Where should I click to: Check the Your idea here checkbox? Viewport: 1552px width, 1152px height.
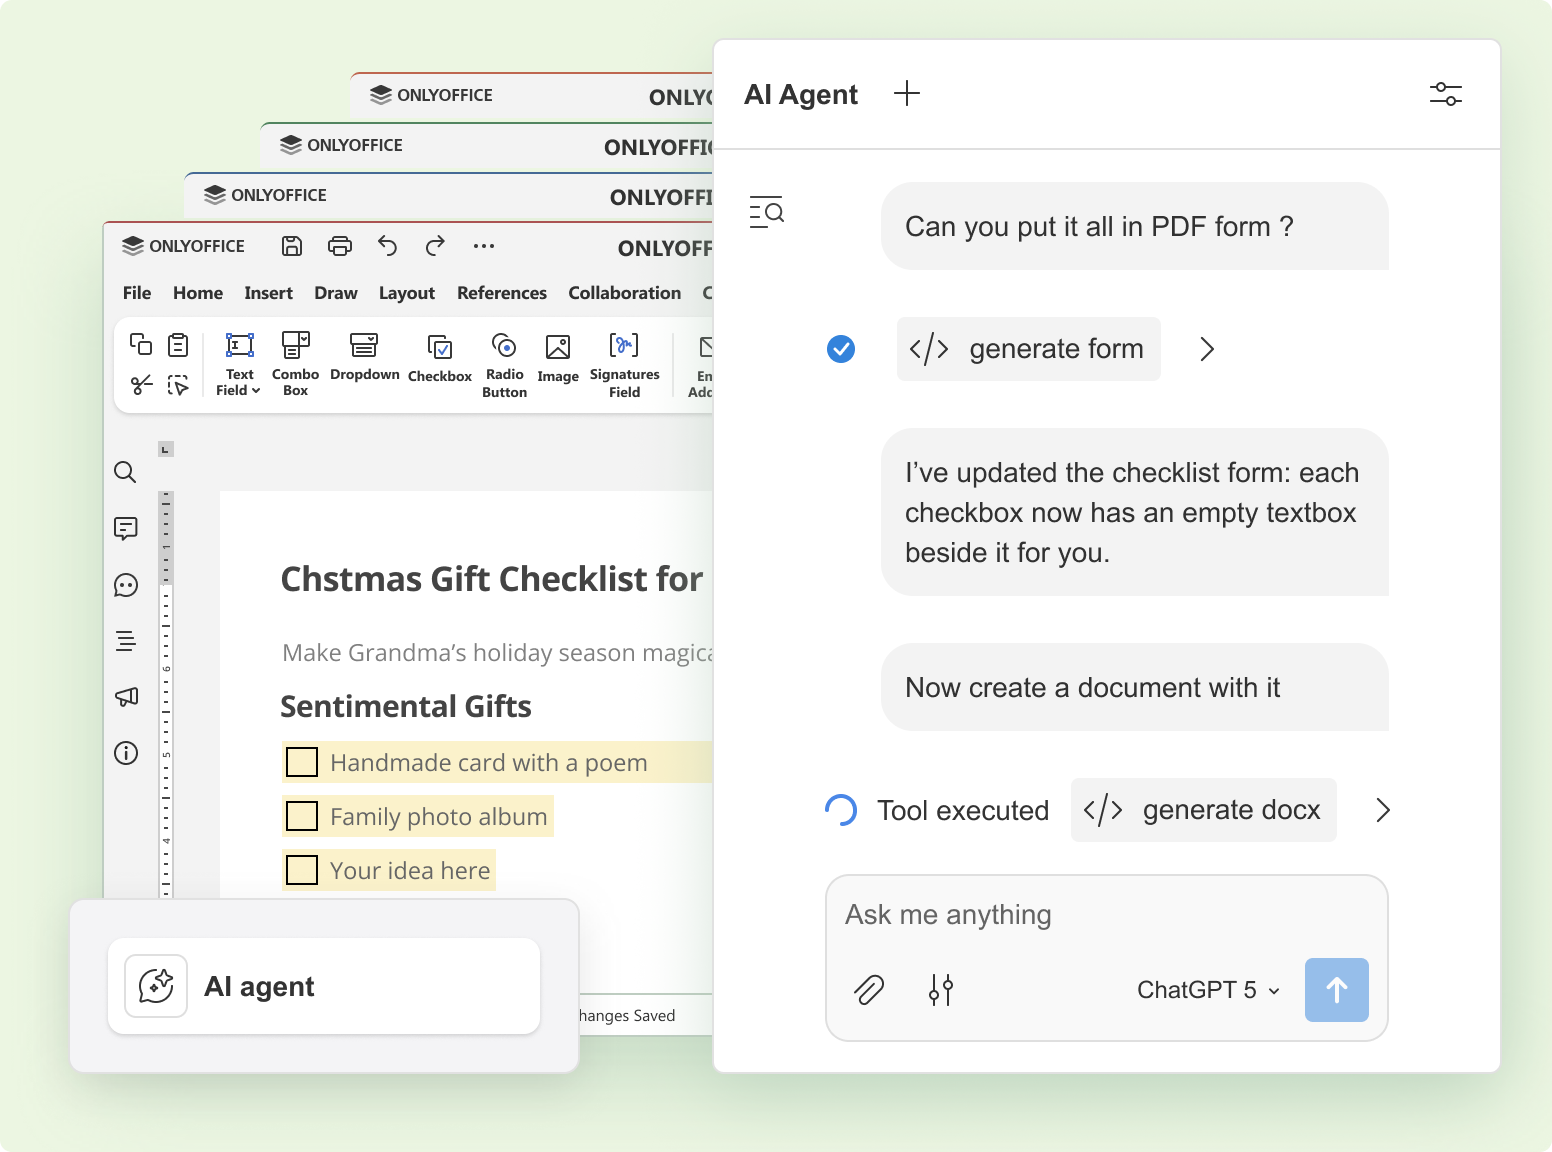click(x=302, y=870)
